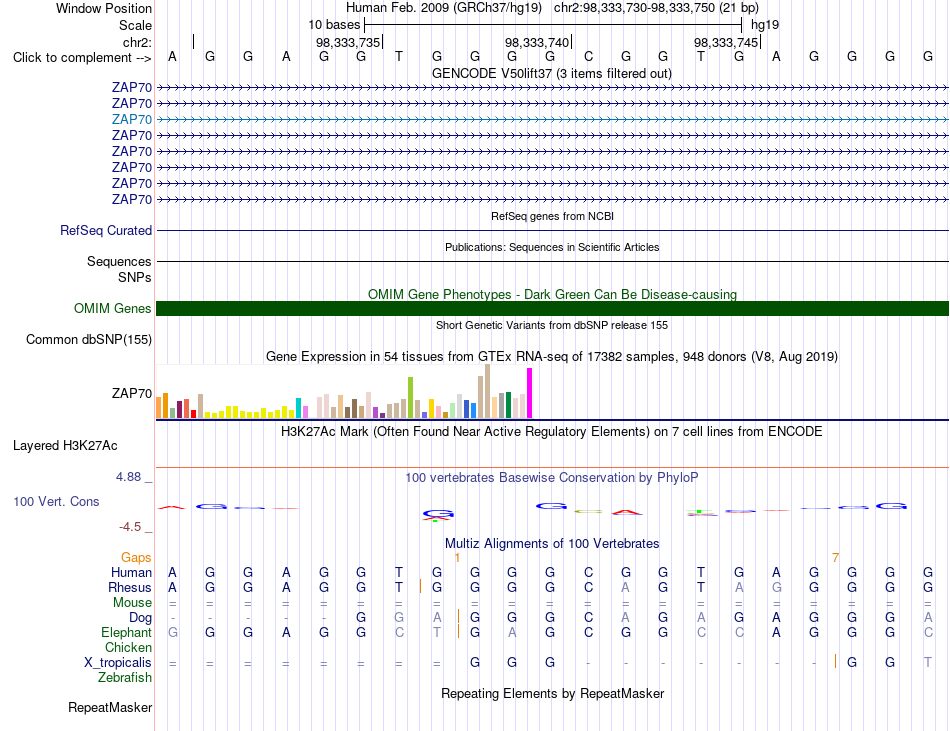This screenshot has width=950, height=731.
Task: Click the 100 Vert. Cons track label
Action: coord(56,501)
